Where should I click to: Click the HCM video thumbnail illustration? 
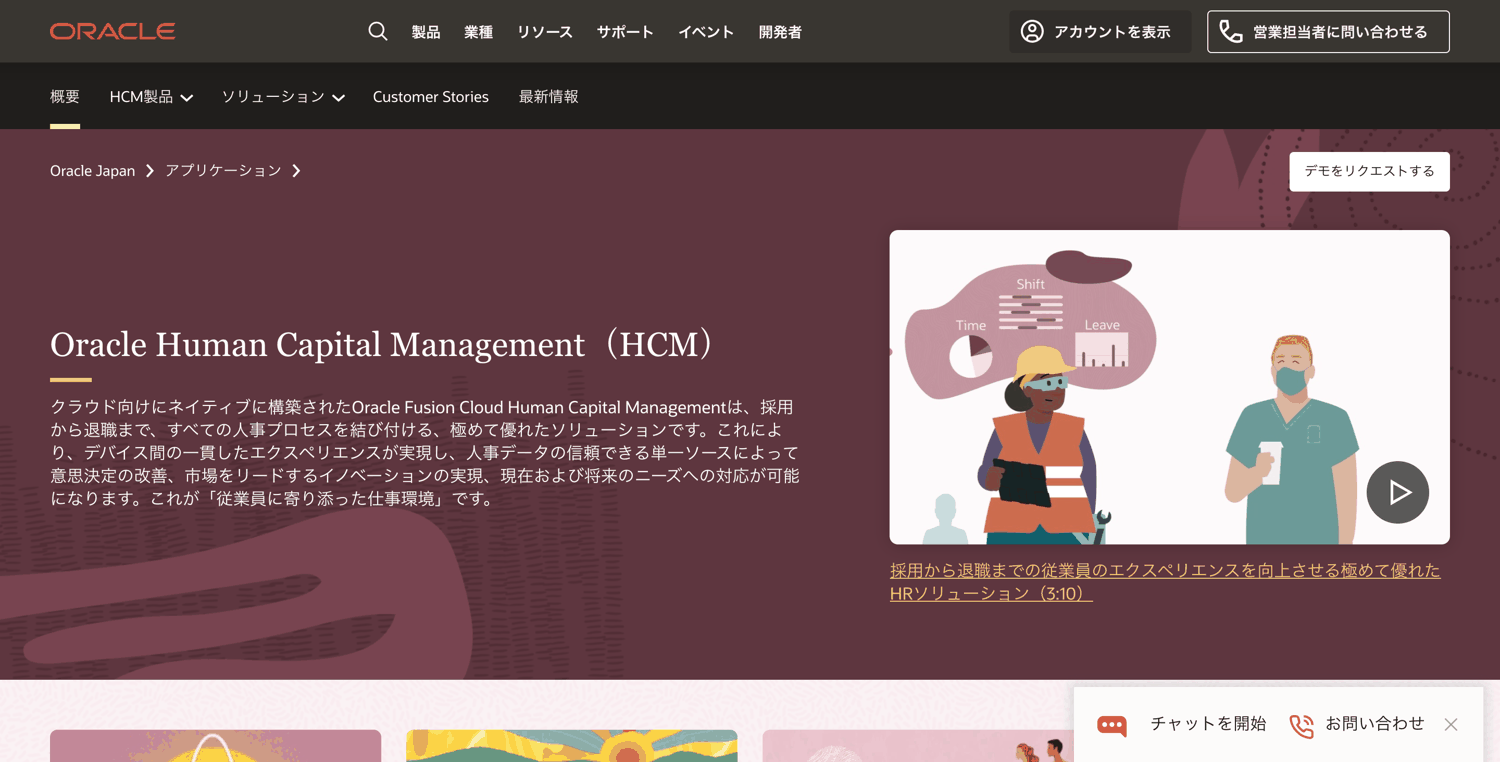click(x=1169, y=387)
